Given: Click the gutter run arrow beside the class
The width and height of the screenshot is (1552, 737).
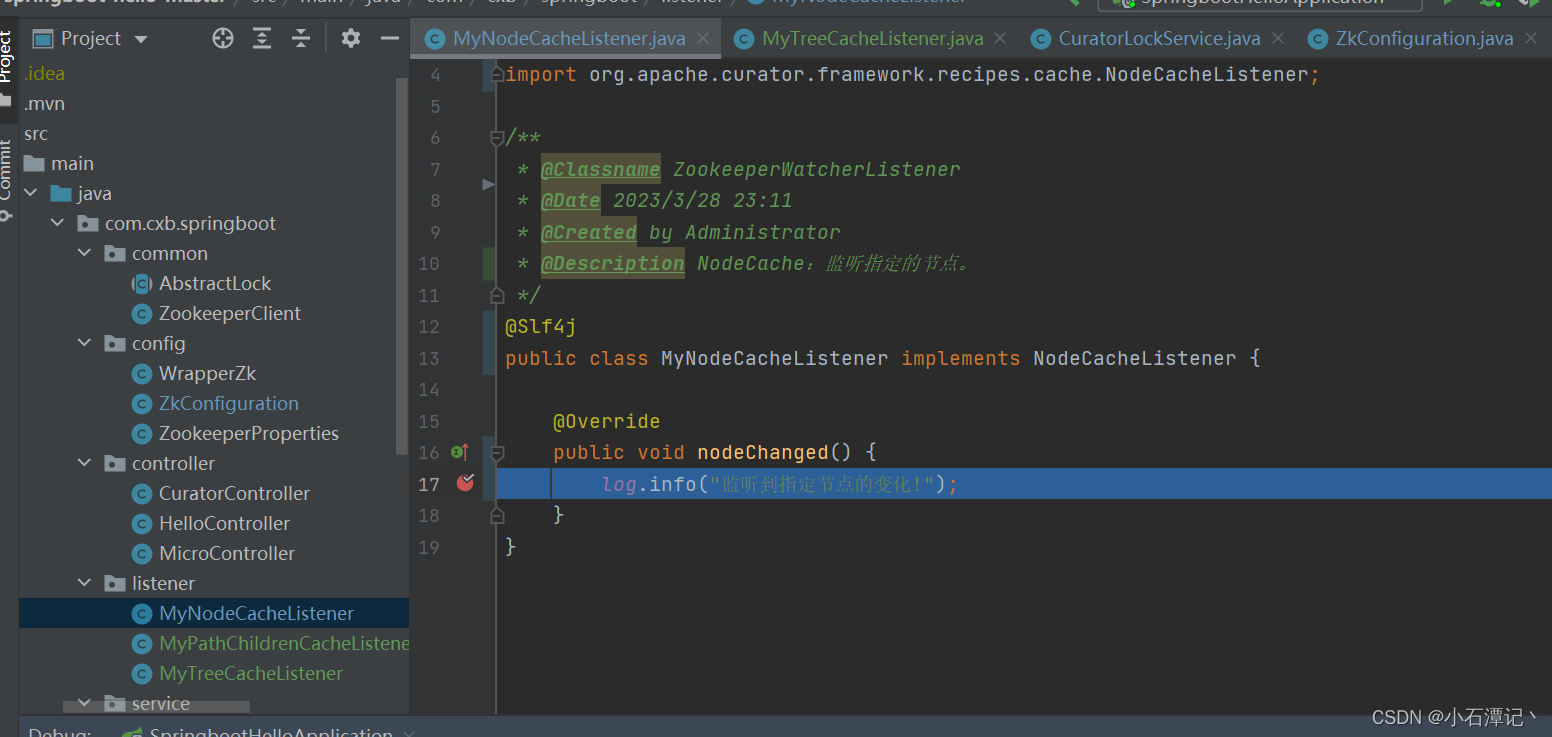Looking at the screenshot, I should [x=488, y=183].
